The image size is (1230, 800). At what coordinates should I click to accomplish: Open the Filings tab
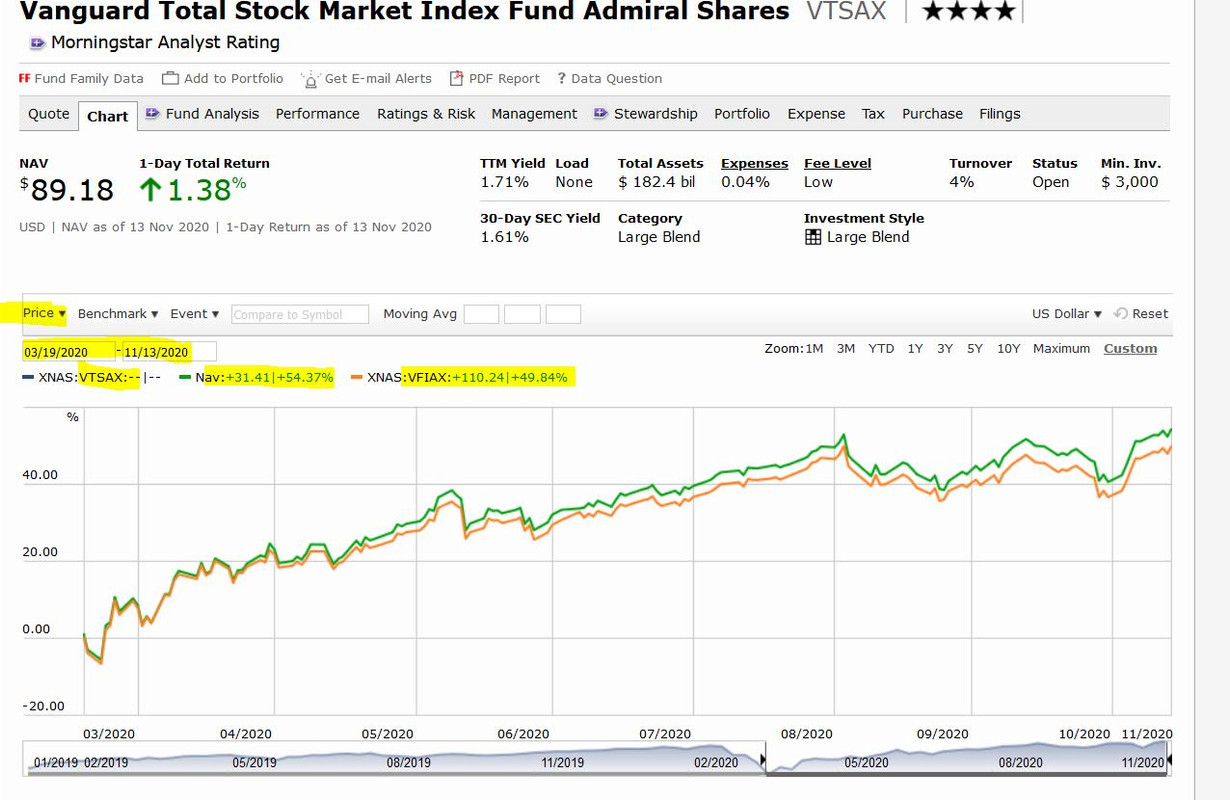[999, 114]
